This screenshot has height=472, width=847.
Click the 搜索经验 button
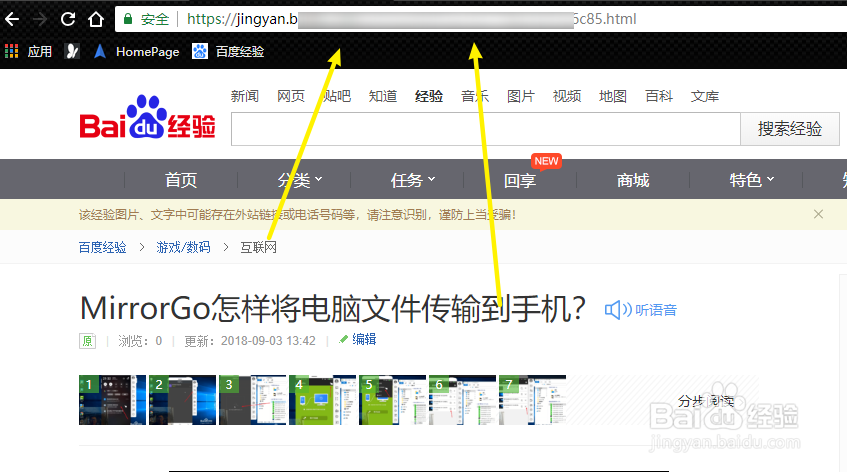pyautogui.click(x=790, y=129)
